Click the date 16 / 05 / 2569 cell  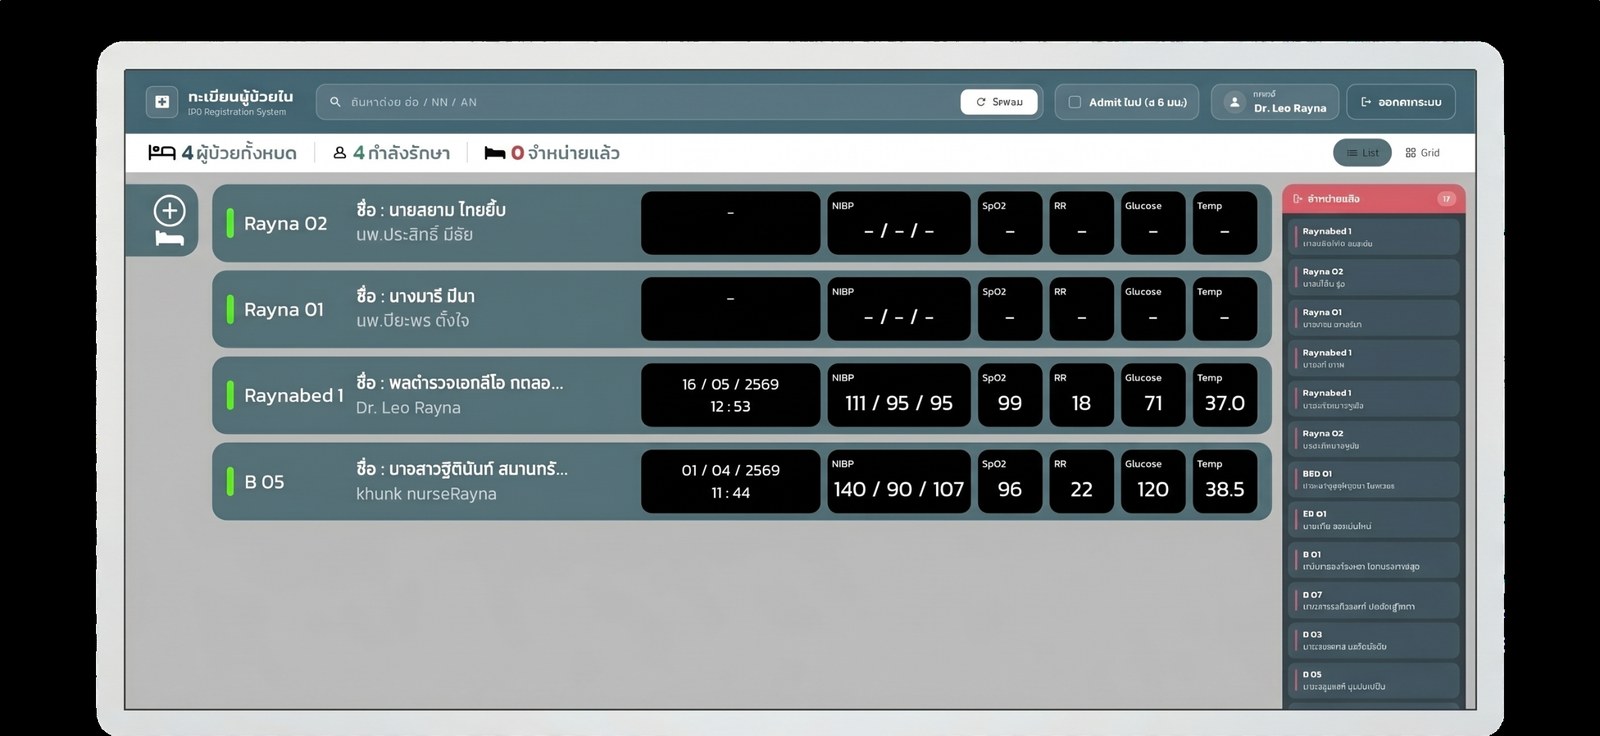coord(730,395)
